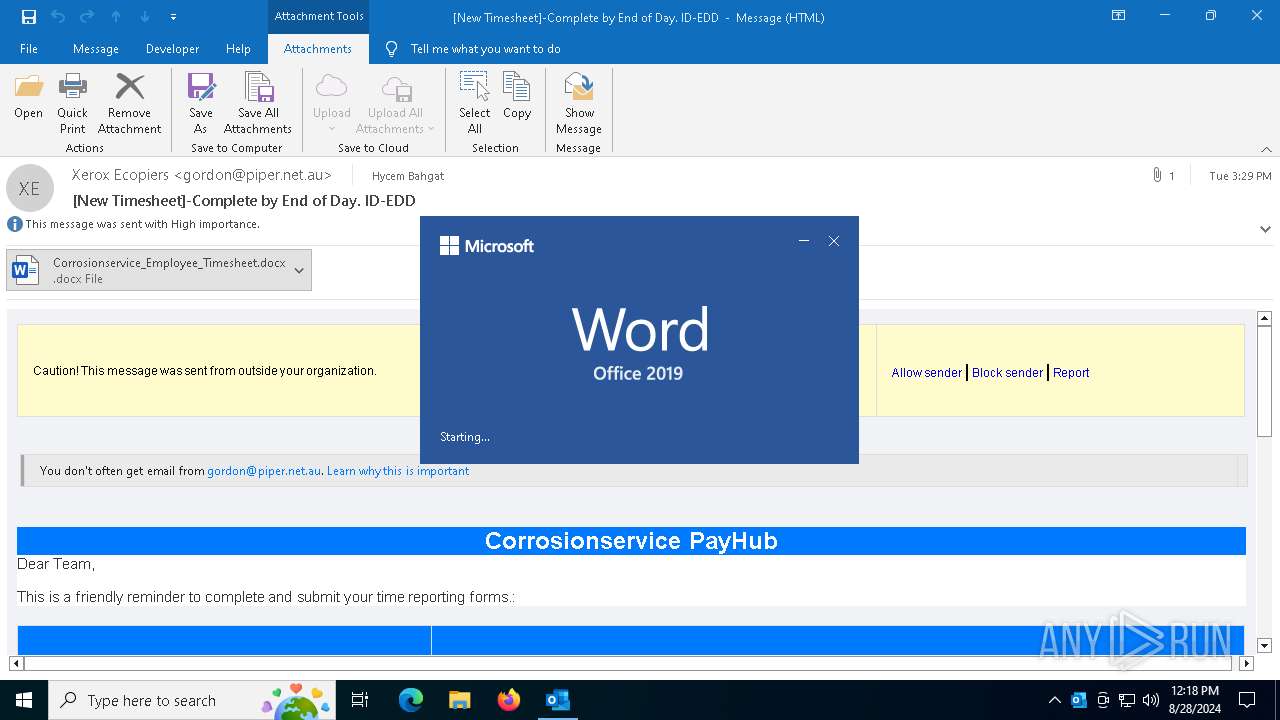Save All Attachments to computer
The image size is (1280, 720).
(x=258, y=104)
